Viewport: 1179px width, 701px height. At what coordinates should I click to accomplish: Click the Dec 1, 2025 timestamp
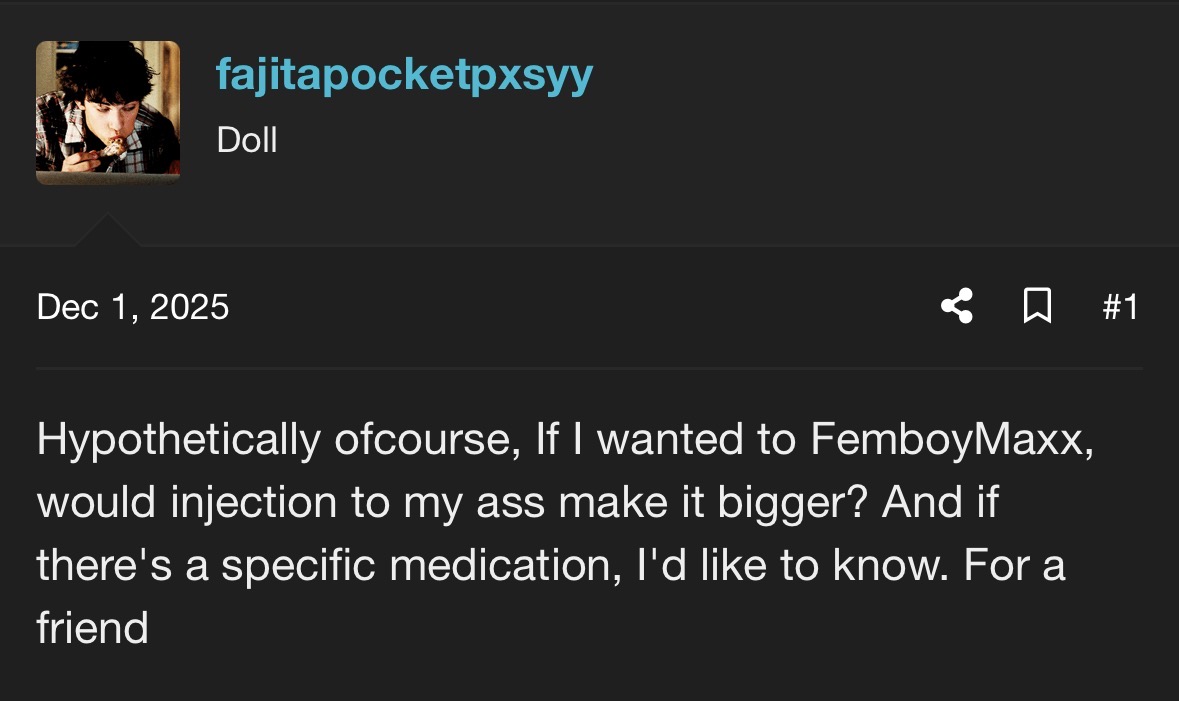tap(132, 307)
